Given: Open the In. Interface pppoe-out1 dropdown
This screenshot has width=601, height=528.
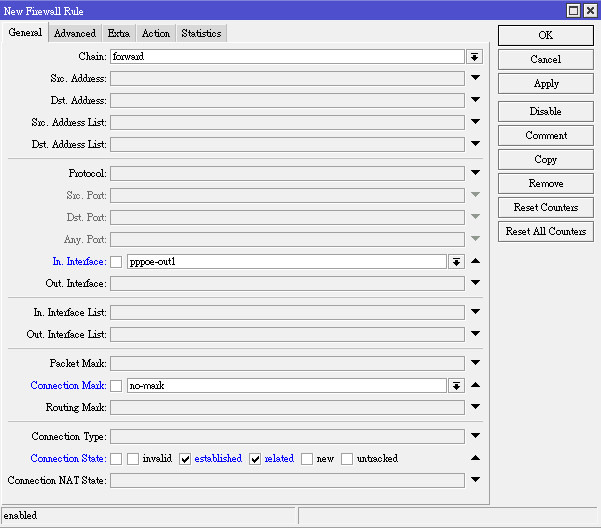Looking at the screenshot, I should [x=456, y=262].
